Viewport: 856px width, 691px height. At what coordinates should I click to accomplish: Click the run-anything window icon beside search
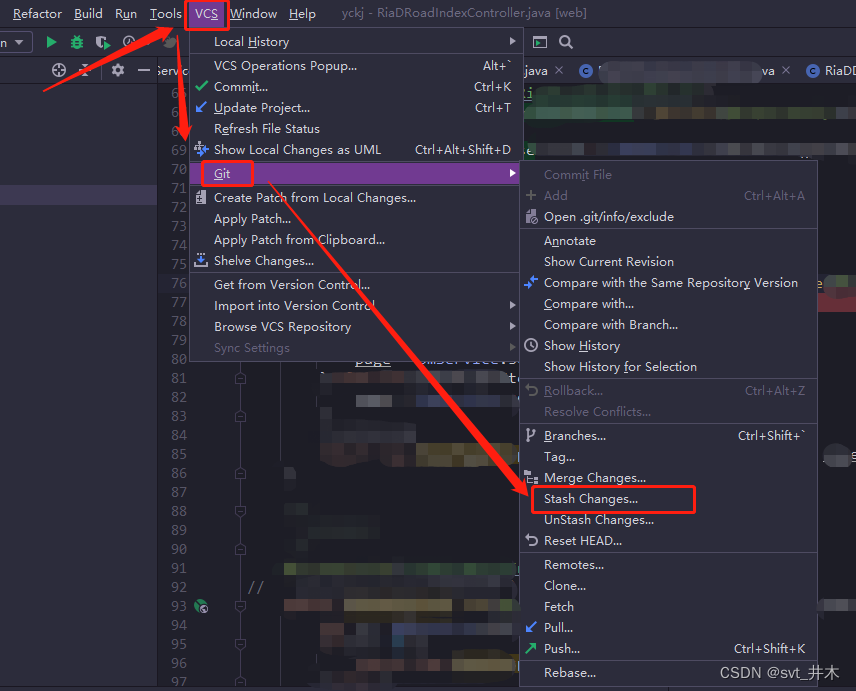[x=540, y=42]
